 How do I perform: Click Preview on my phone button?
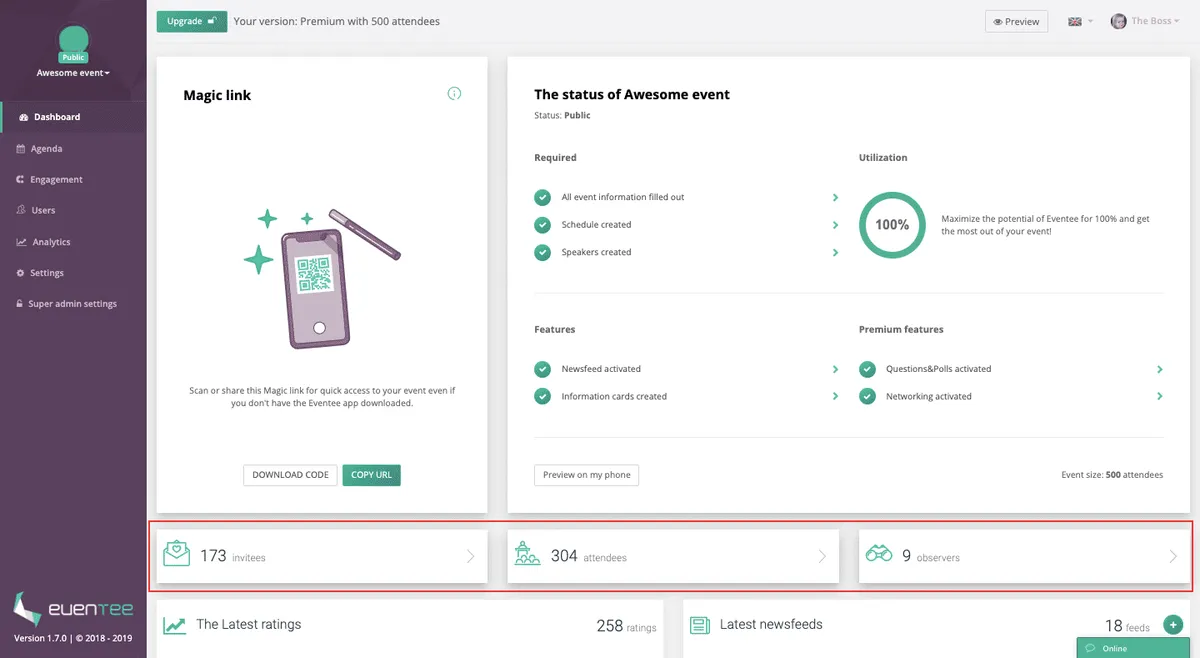point(587,475)
